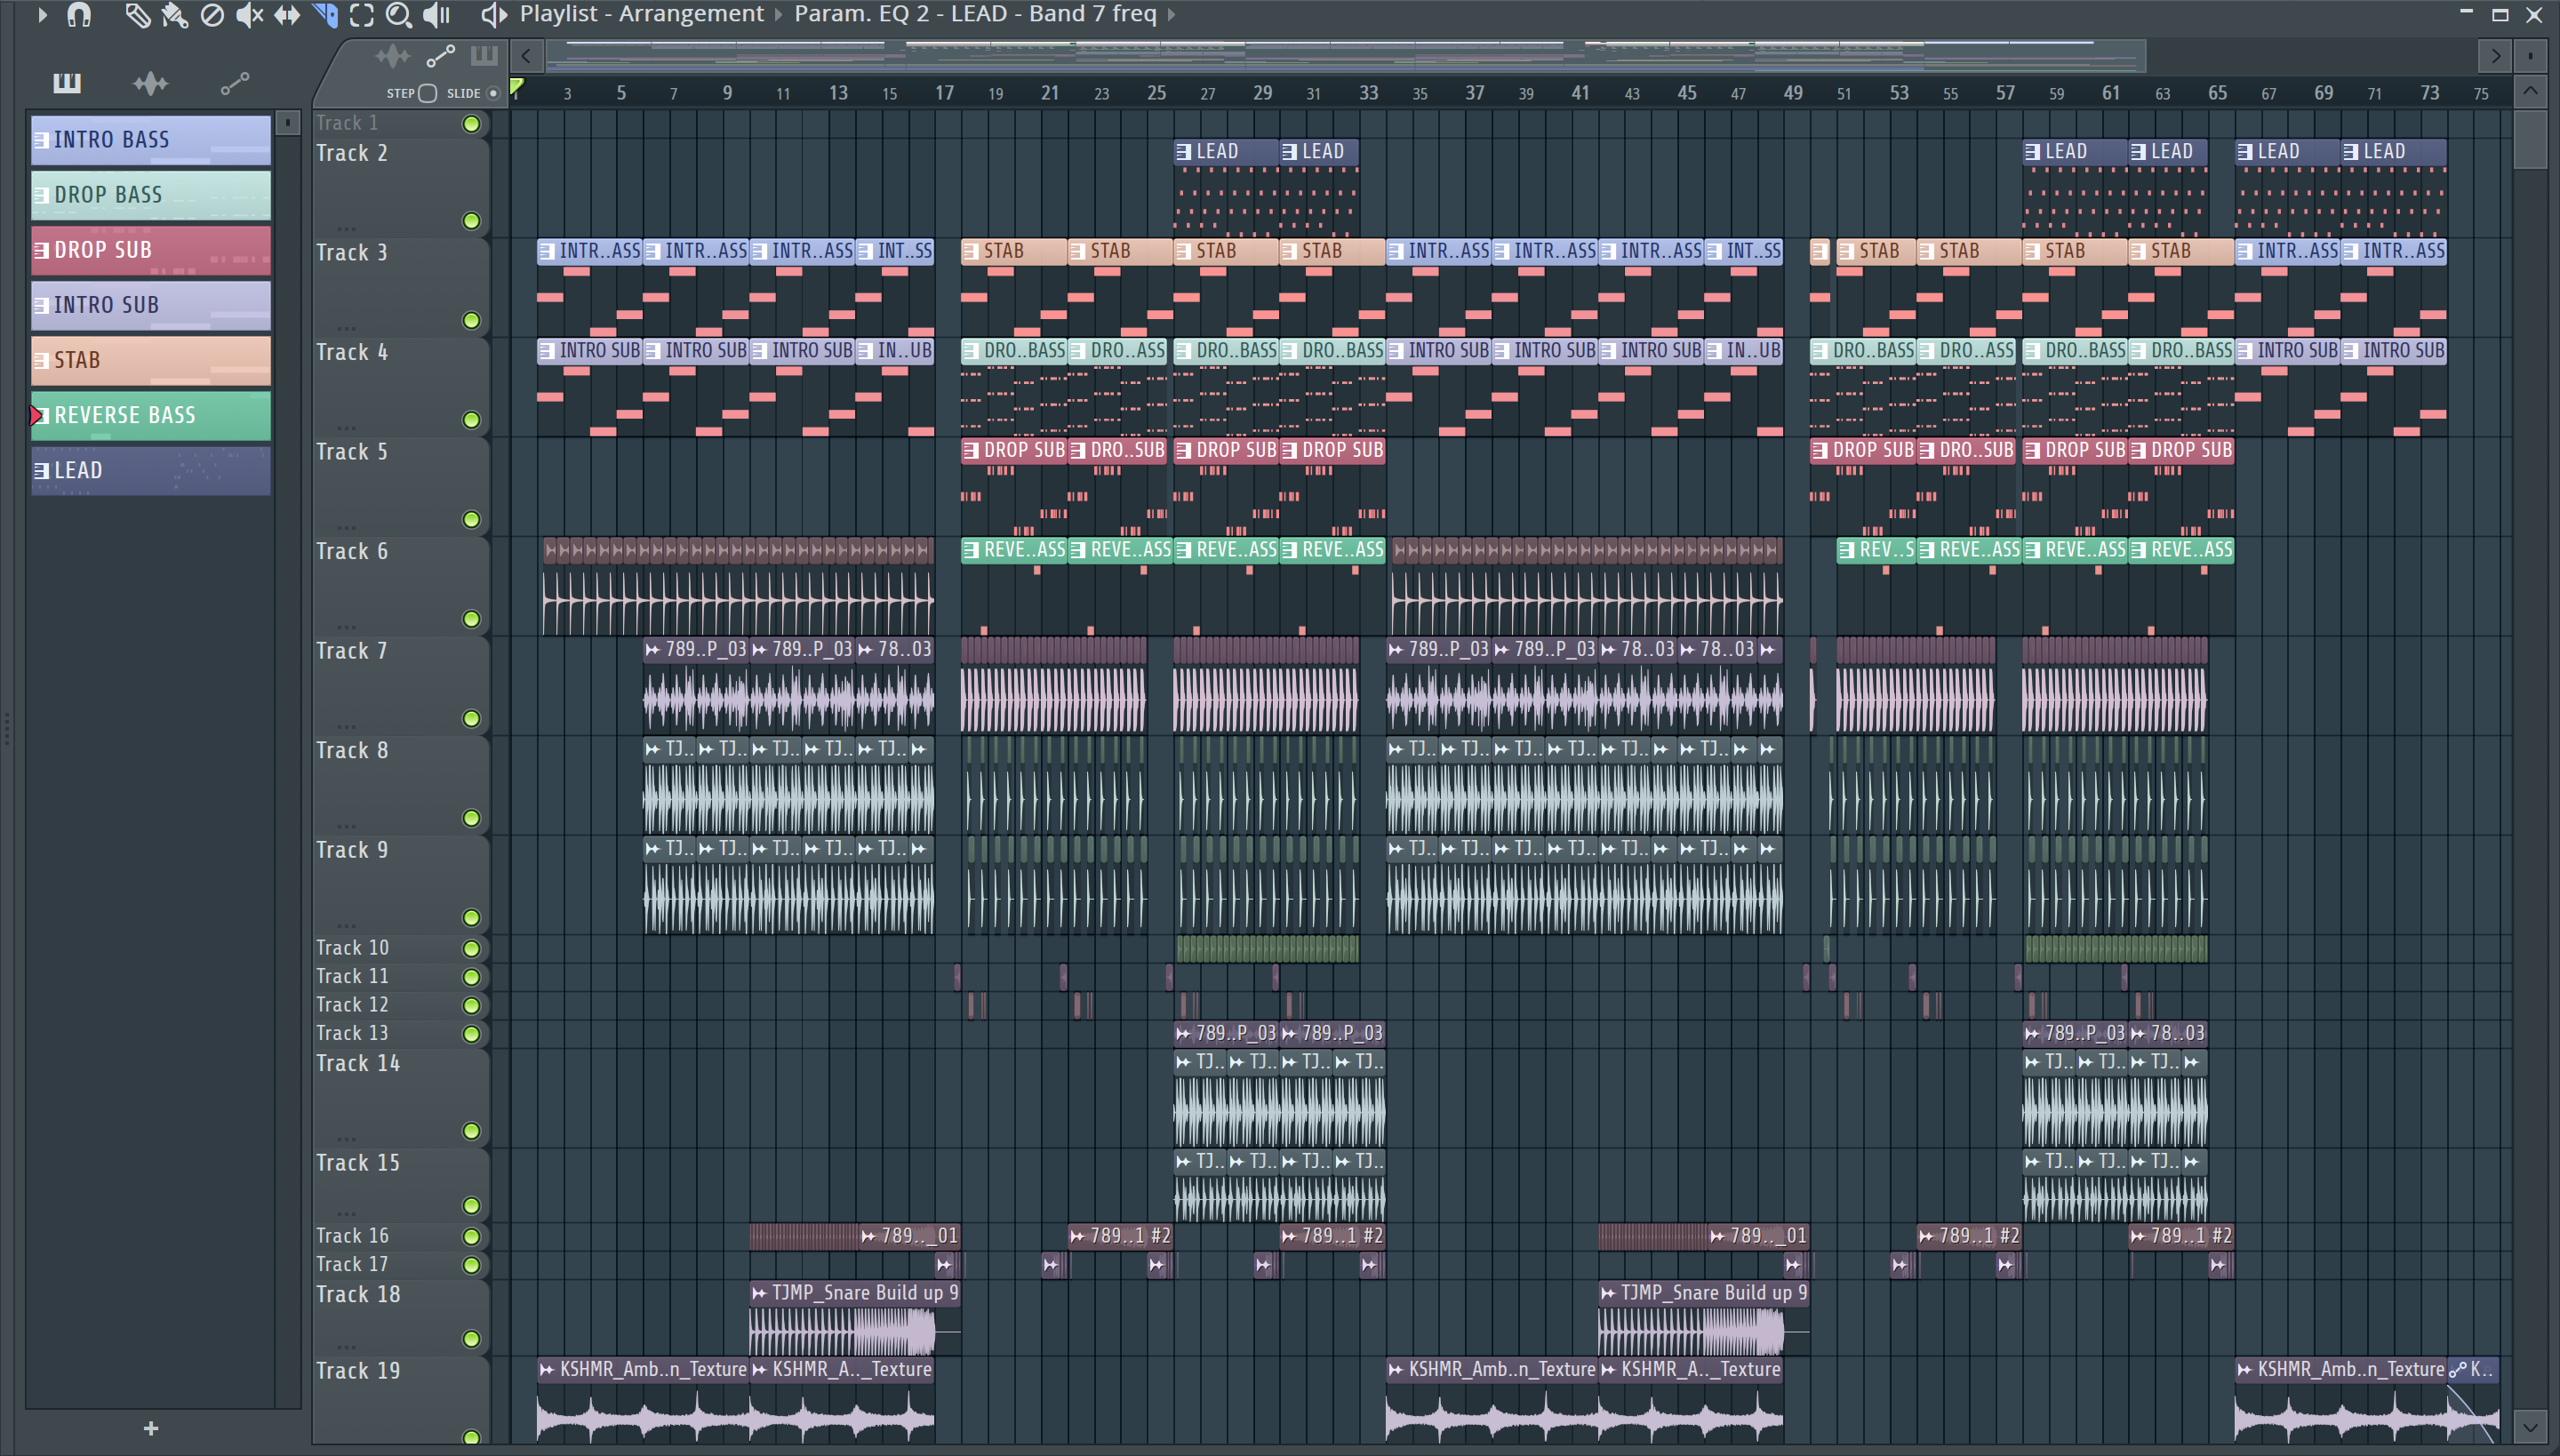Open the arrow after Band 7 freq

point(1171,14)
